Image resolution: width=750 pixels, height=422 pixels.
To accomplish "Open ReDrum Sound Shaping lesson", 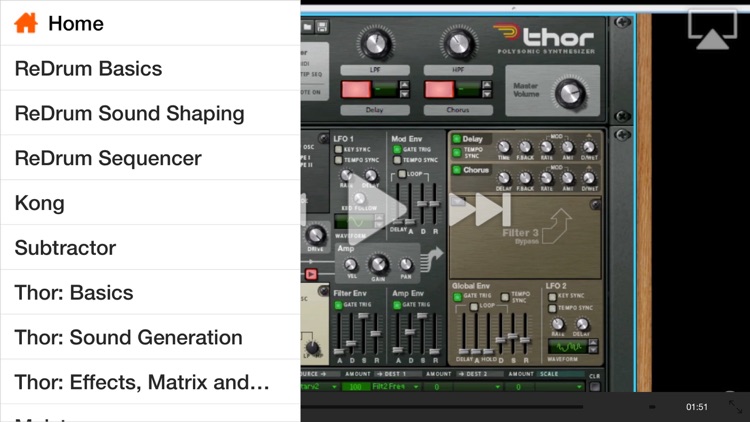I will coord(150,113).
